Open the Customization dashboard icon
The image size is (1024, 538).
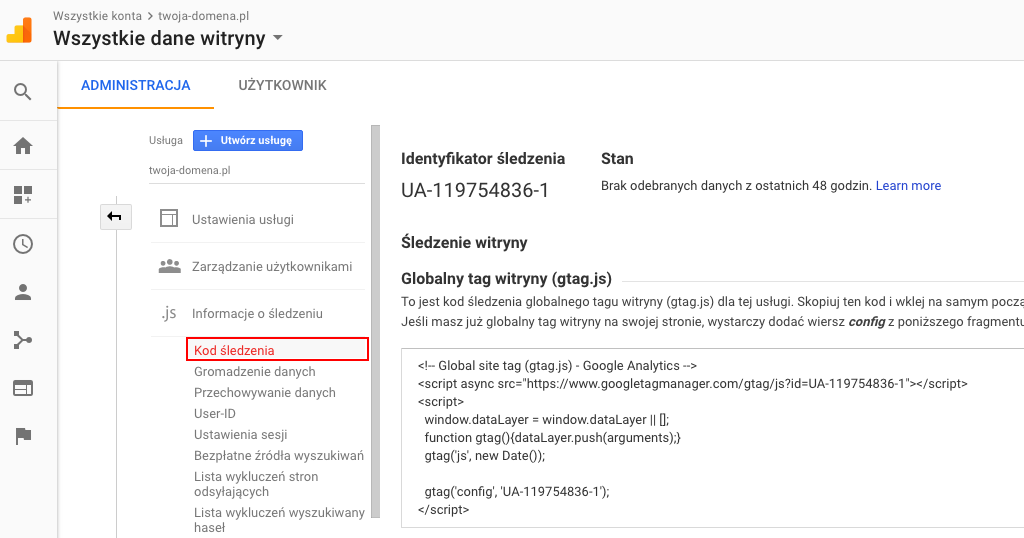pyautogui.click(x=23, y=195)
